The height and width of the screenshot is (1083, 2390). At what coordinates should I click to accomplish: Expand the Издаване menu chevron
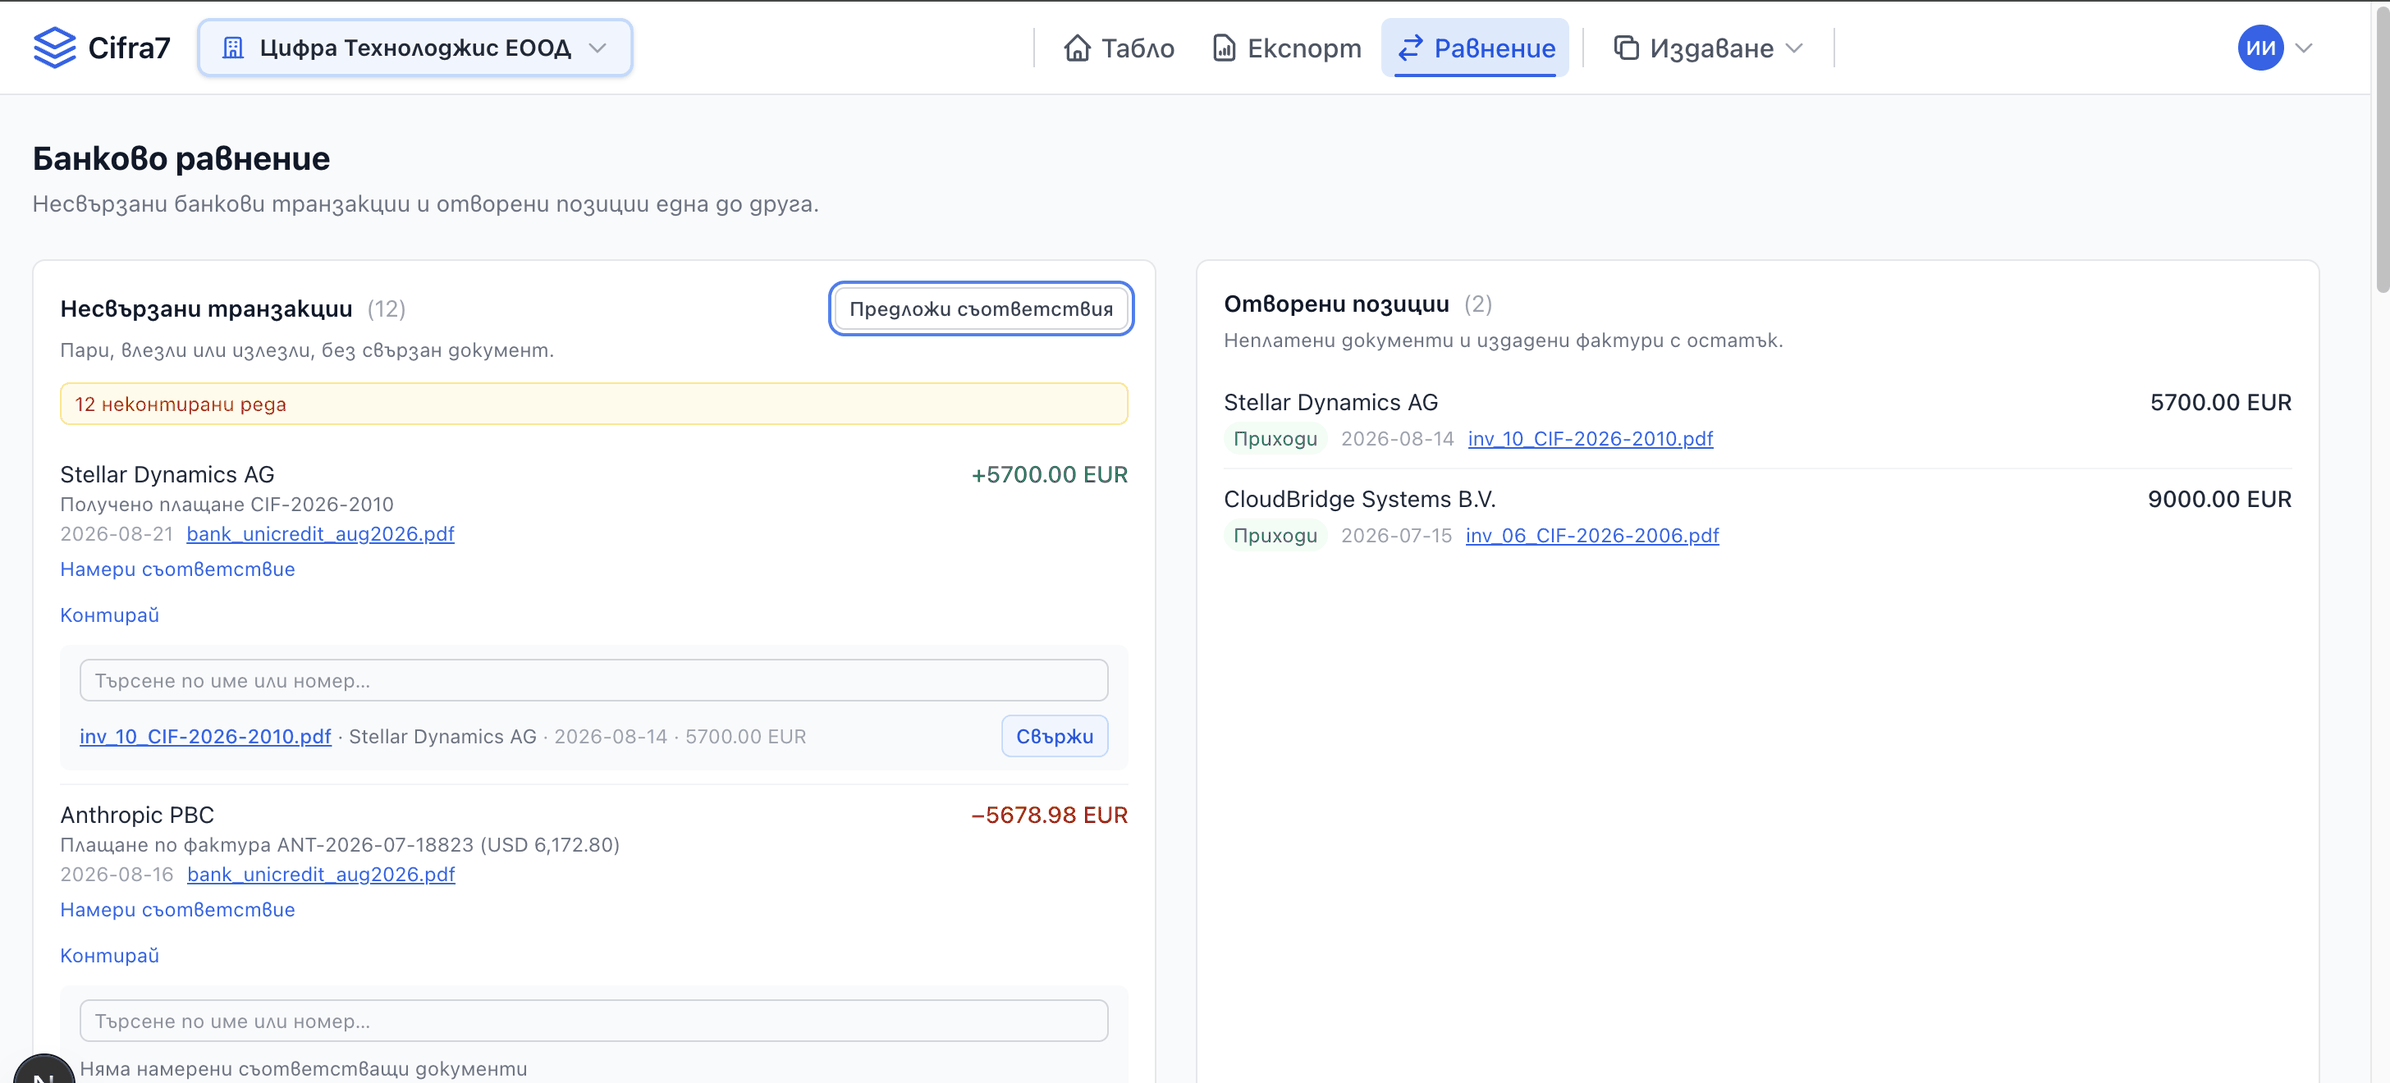1795,48
